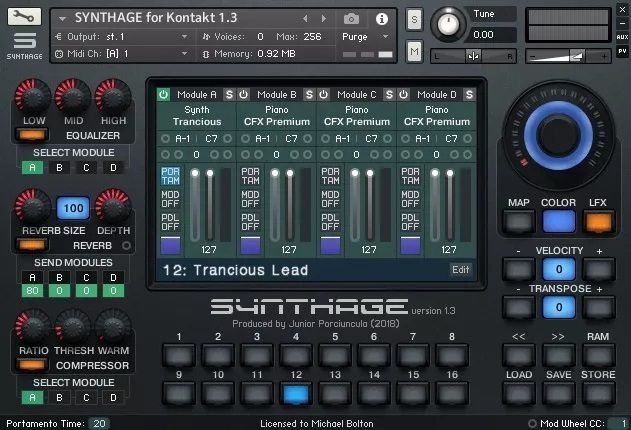Screen dimensions: 631x430
Task: Toggle PORTAM on Module A
Action: (x=170, y=176)
